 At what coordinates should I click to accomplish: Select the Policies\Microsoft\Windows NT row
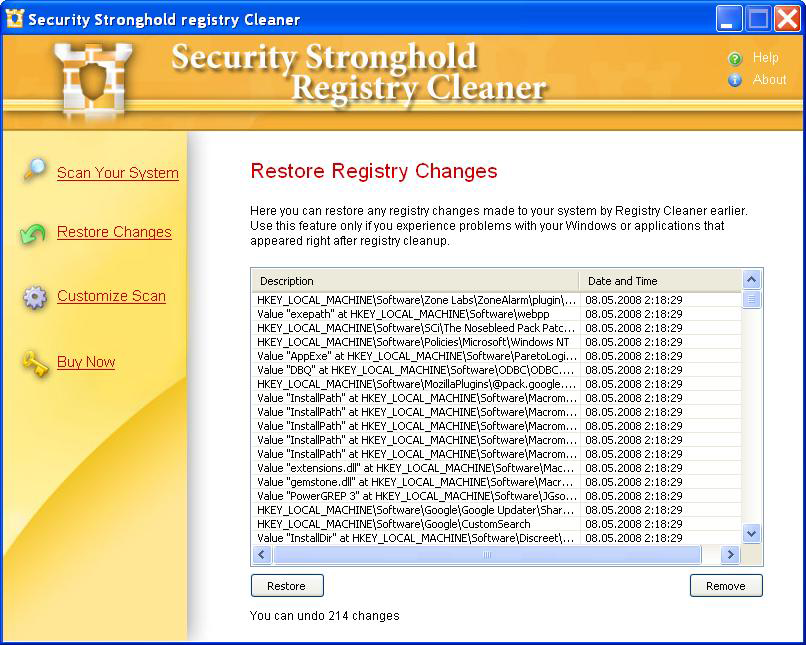click(496, 342)
